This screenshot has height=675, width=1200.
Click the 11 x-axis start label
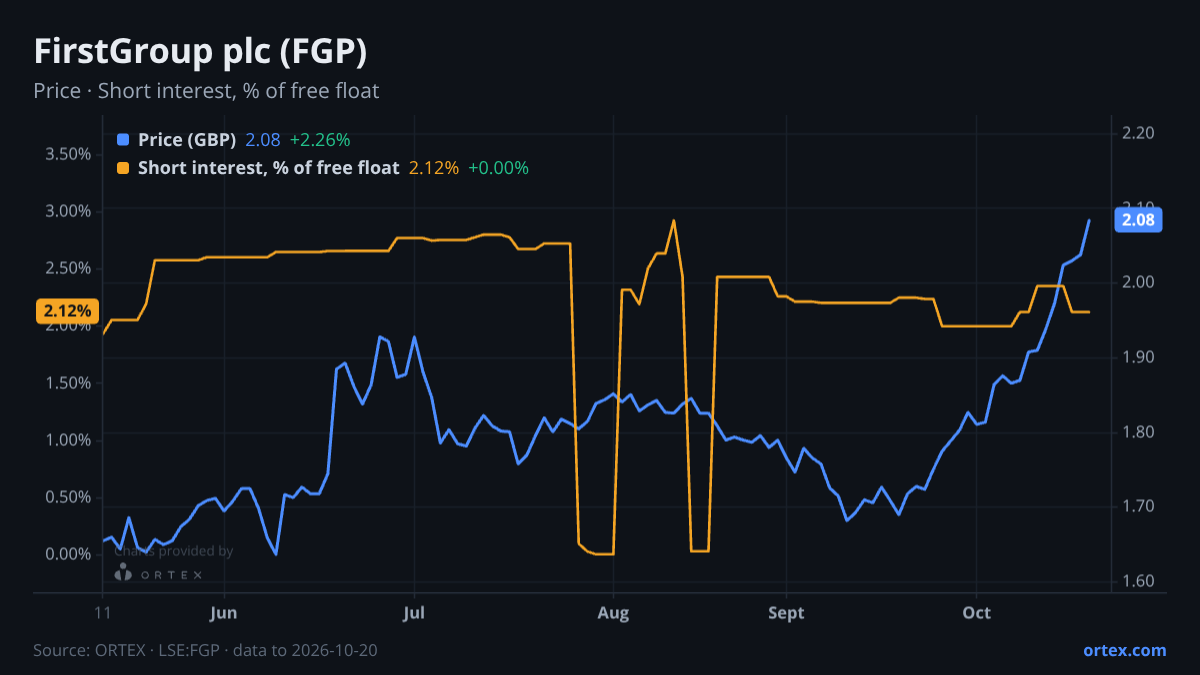point(103,612)
